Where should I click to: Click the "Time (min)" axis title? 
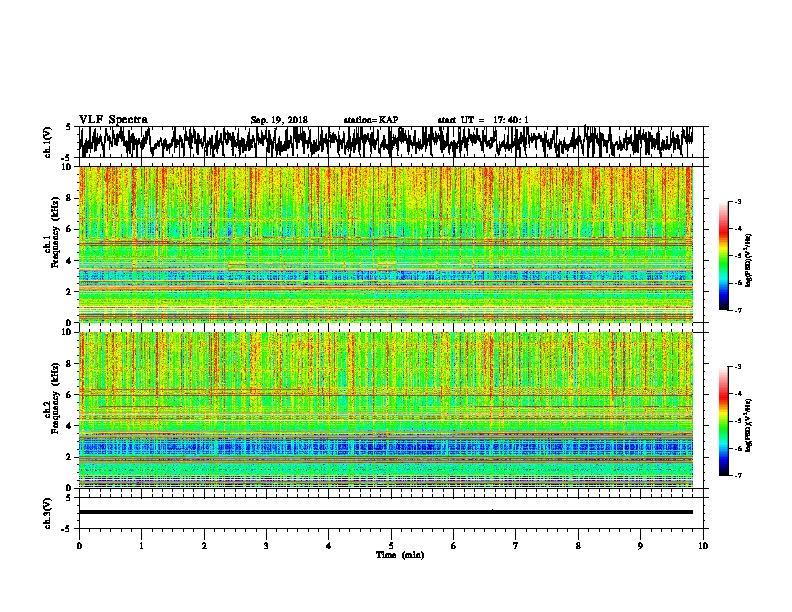(x=400, y=555)
